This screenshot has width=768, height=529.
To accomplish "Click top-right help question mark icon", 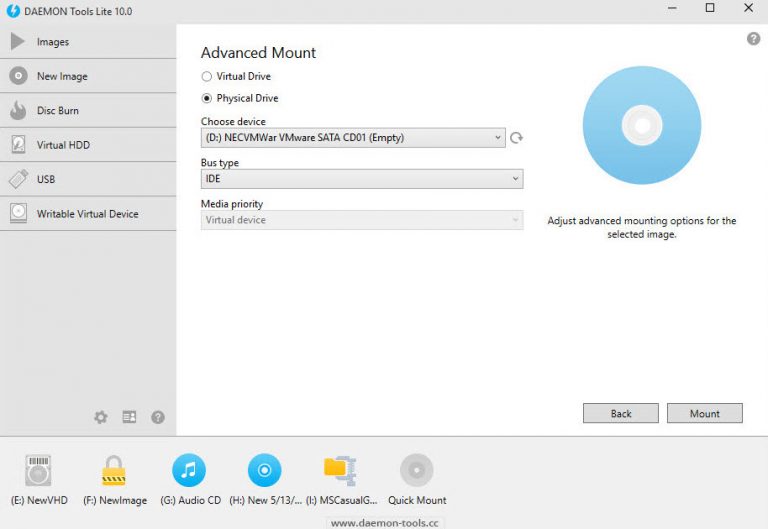I will 753,39.
